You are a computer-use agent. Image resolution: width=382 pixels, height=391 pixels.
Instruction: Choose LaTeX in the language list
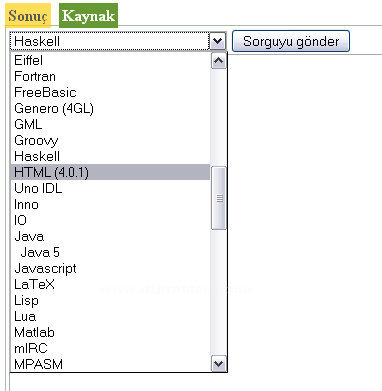click(110, 284)
